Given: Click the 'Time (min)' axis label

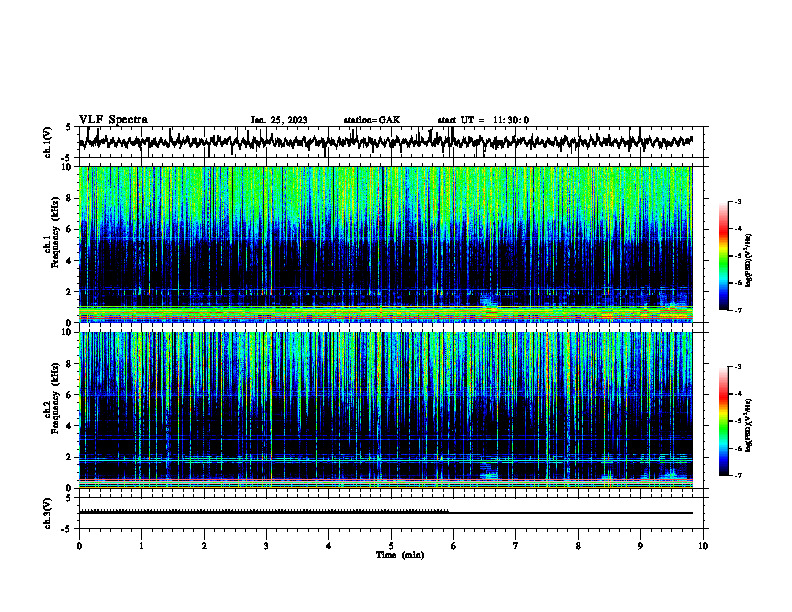Looking at the screenshot, I should 400,555.
